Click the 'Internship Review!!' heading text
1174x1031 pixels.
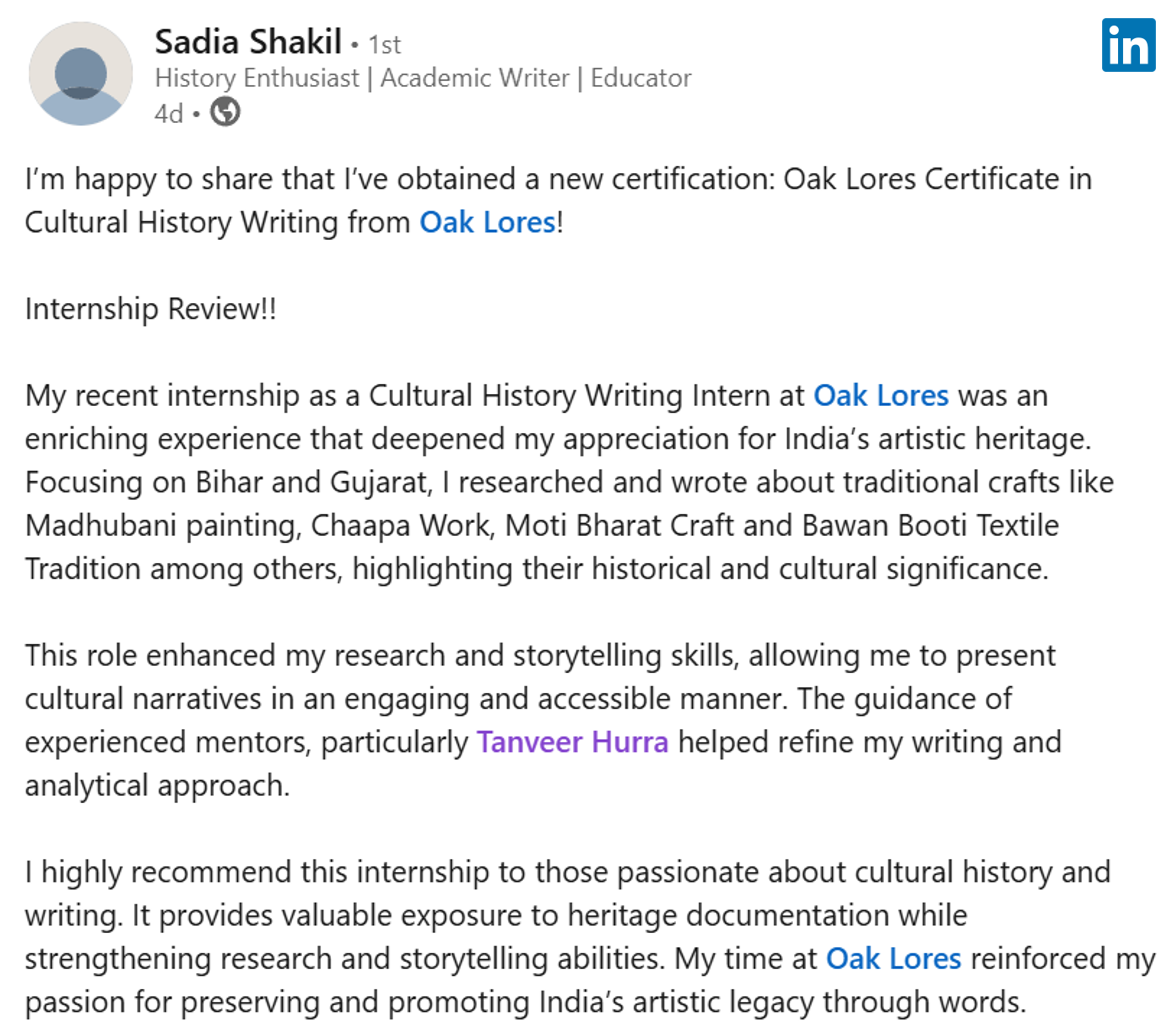pos(150,308)
